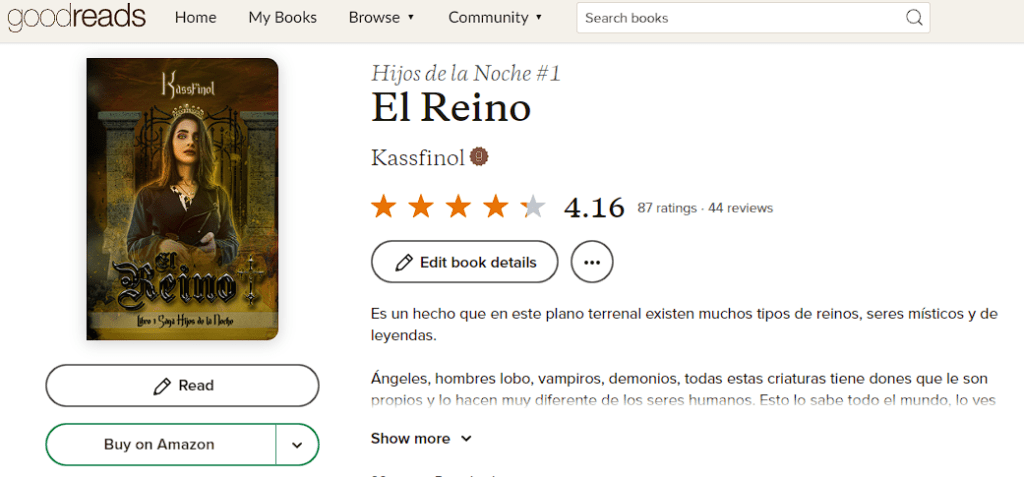Open the three-dots more options button
This screenshot has height=477, width=1024.
click(x=592, y=262)
